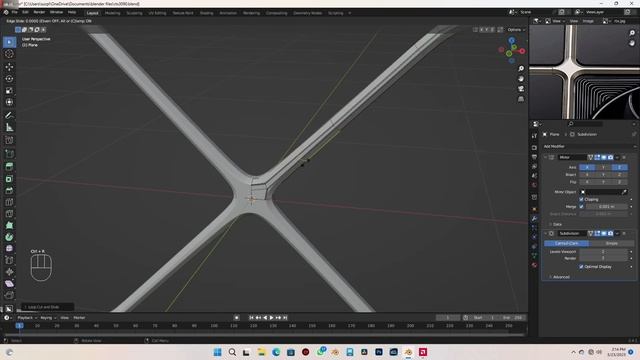Toggle the Optimal Display checkbox
640x360 pixels.
(x=581, y=267)
